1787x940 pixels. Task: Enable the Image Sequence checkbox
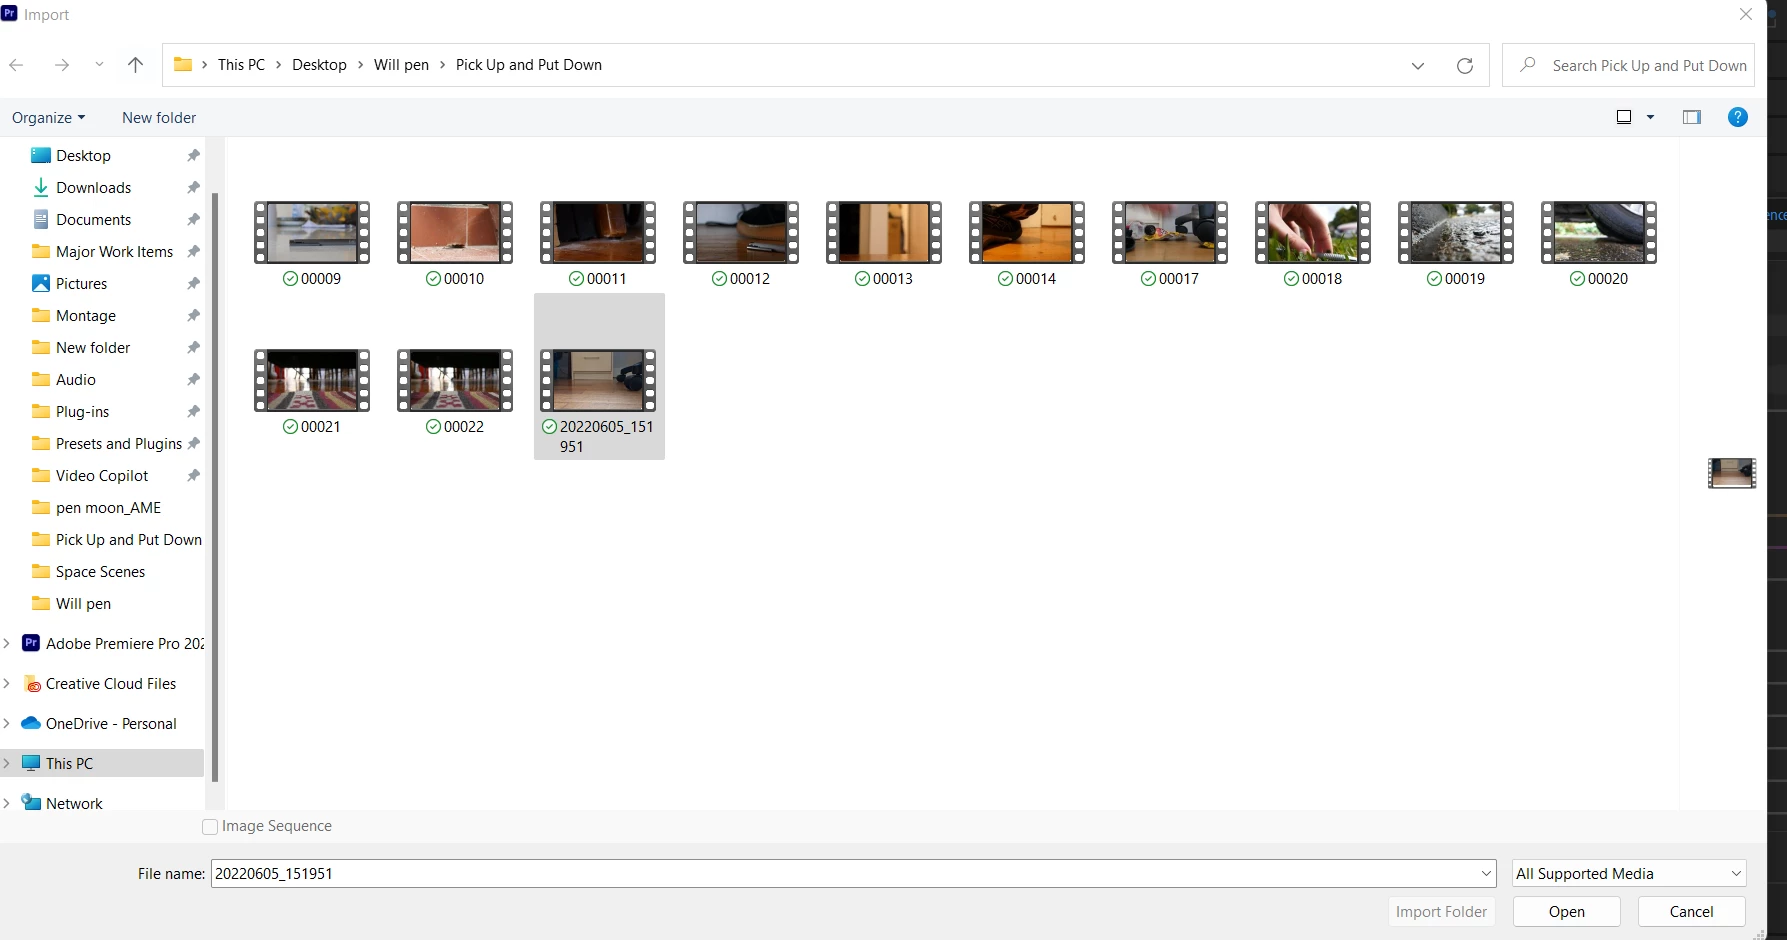tap(210, 827)
